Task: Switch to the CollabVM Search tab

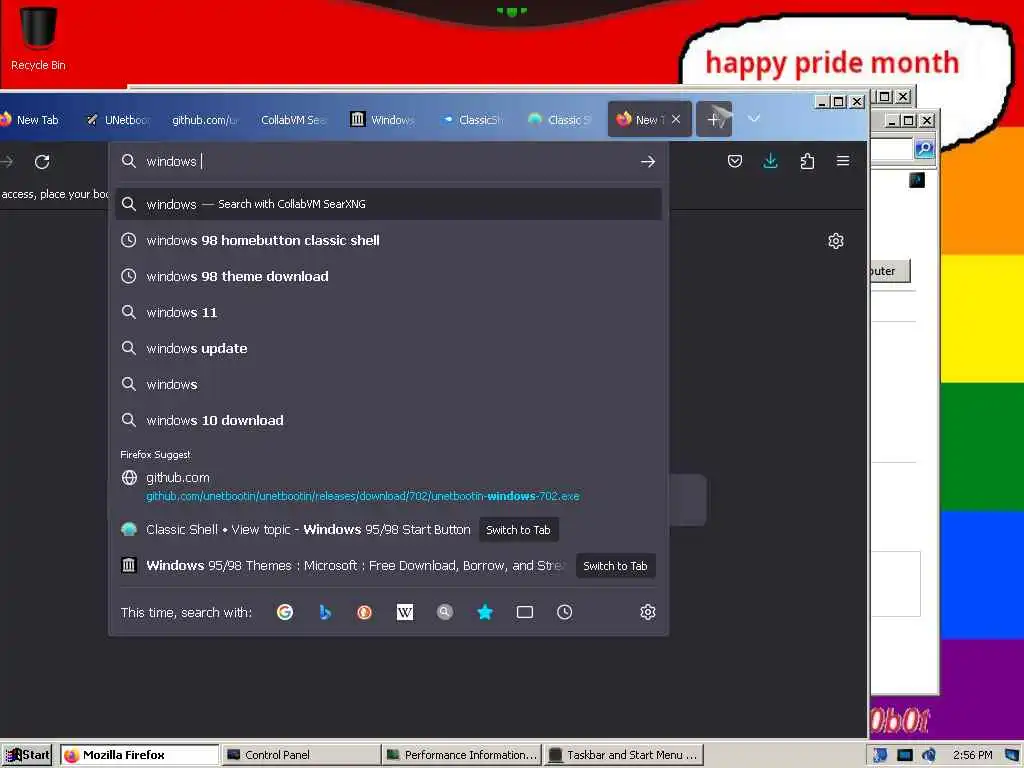Action: coord(293,120)
